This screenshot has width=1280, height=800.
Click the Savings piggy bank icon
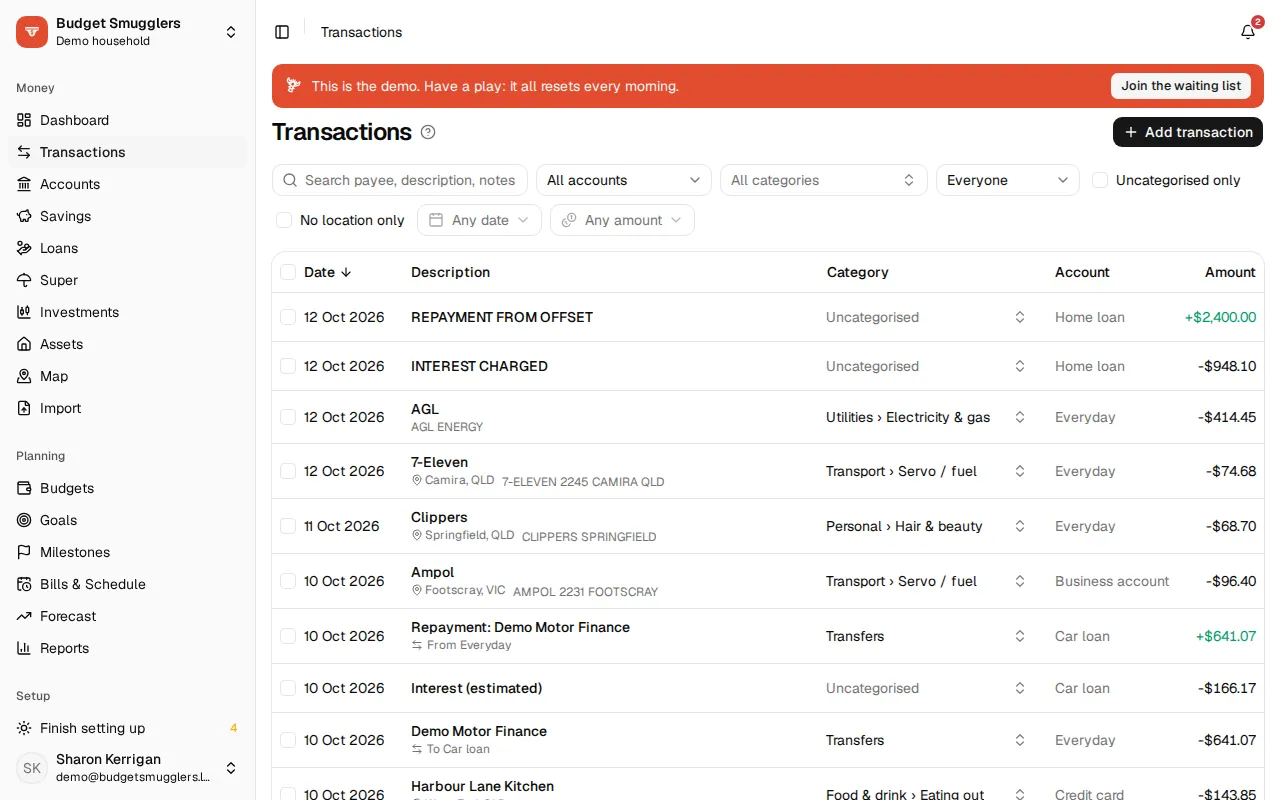click(x=24, y=216)
